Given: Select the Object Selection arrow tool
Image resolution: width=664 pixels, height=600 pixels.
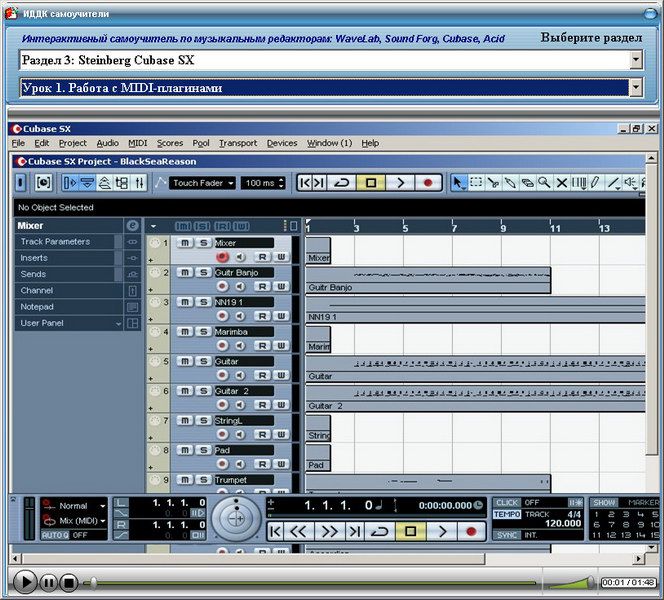Looking at the screenshot, I should tap(459, 183).
